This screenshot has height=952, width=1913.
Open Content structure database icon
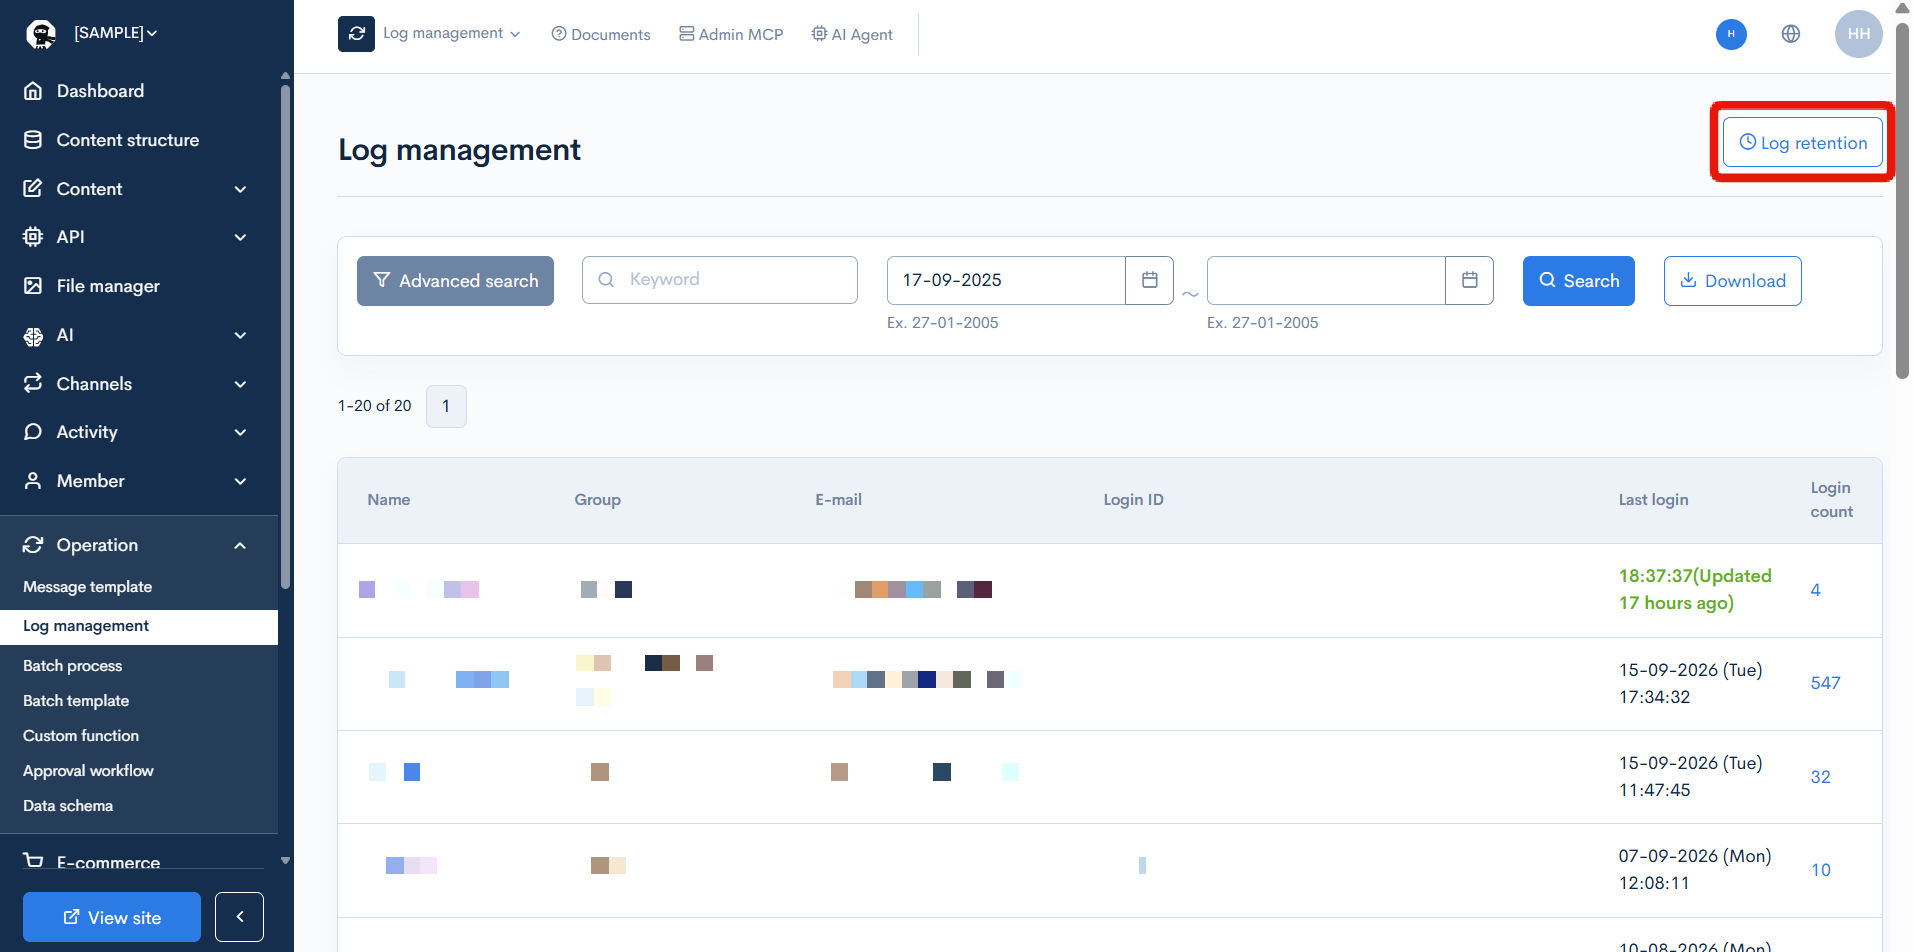click(33, 140)
